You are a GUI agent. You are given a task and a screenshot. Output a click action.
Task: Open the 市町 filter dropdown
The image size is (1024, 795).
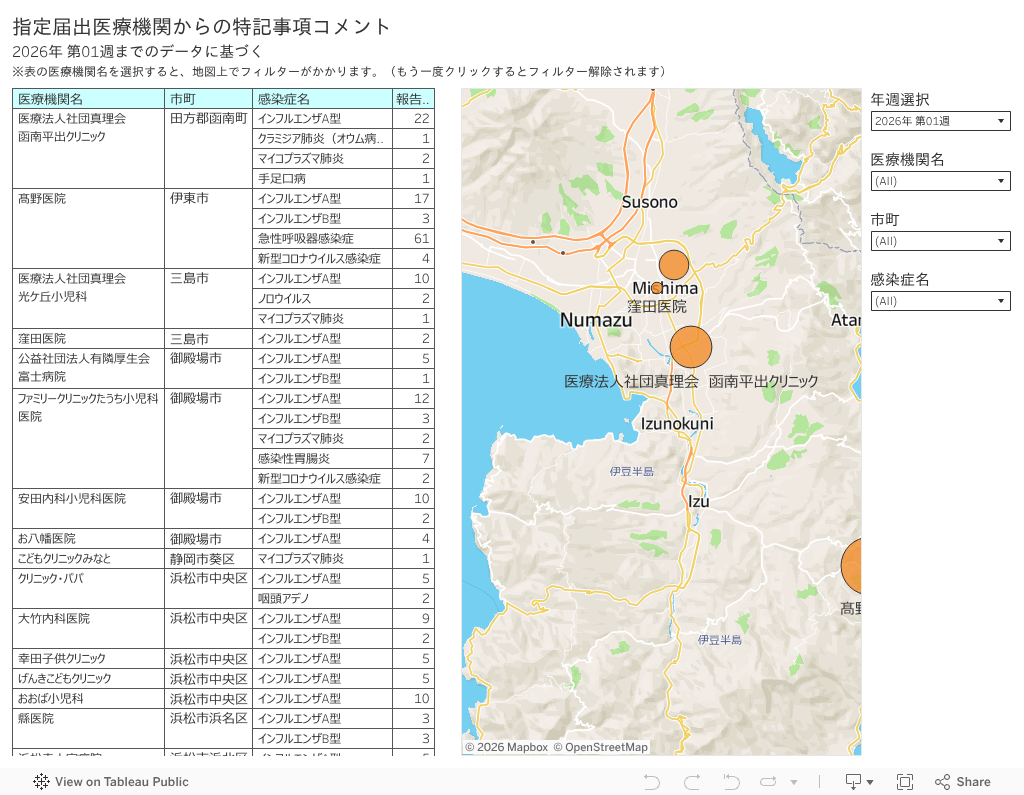pyautogui.click(x=940, y=241)
